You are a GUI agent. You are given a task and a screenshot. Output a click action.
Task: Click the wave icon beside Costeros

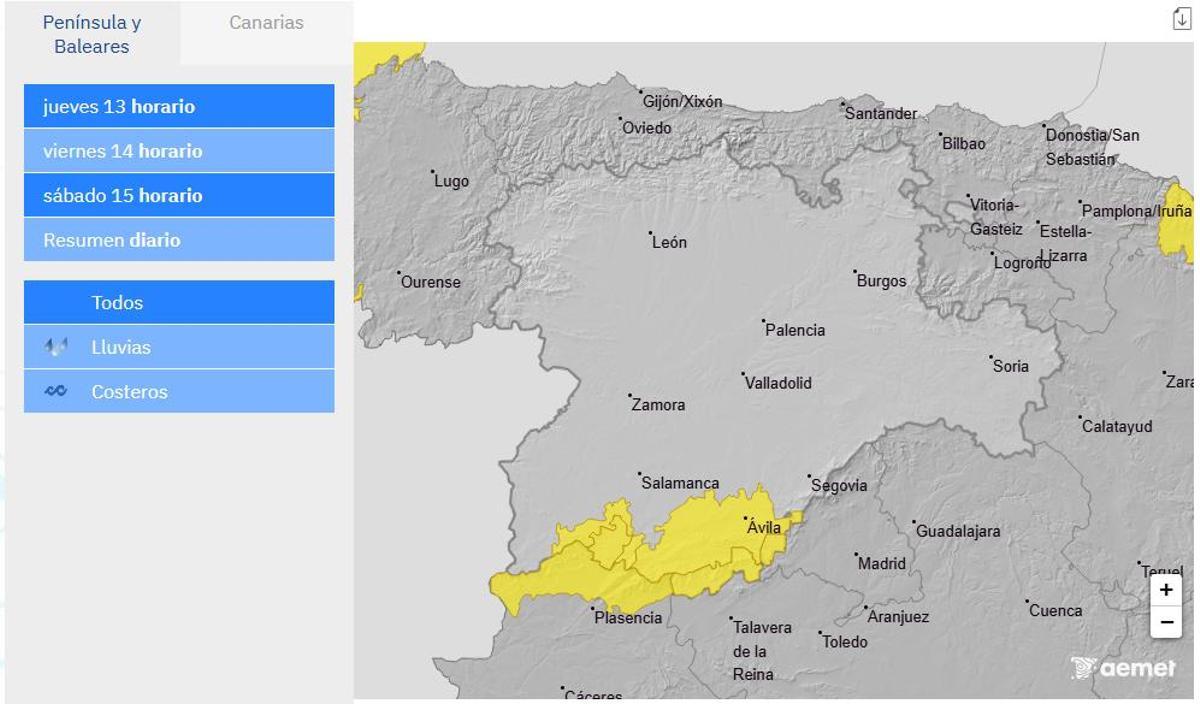point(57,391)
